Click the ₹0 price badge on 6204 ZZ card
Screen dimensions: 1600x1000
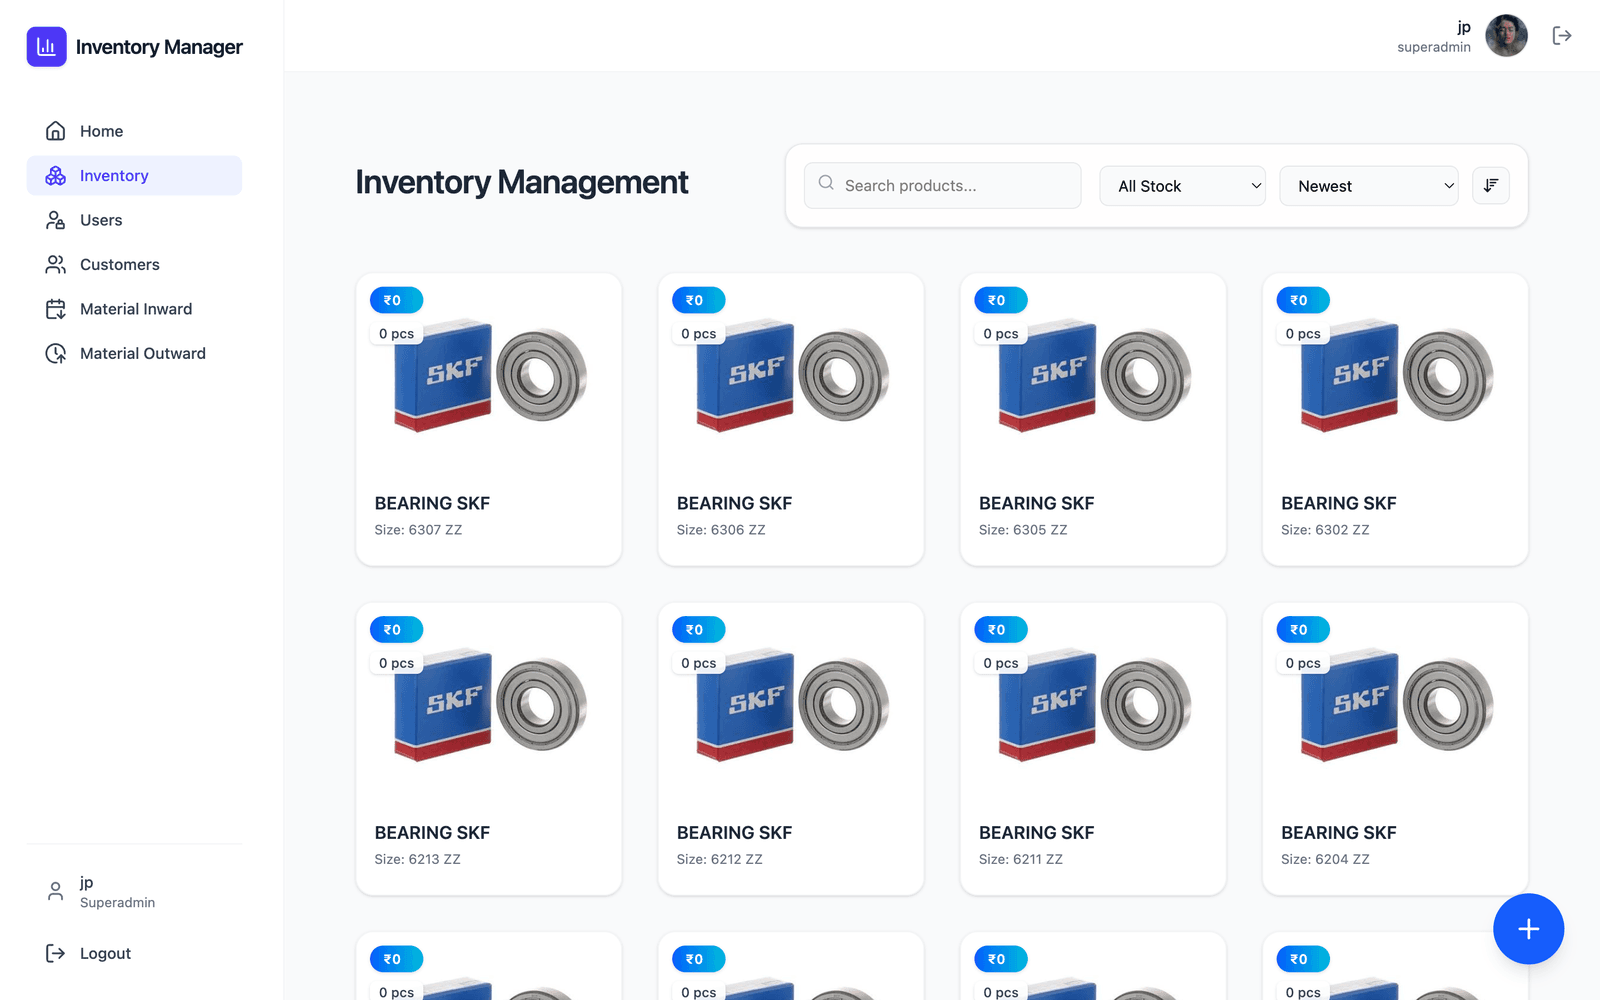pos(1303,630)
